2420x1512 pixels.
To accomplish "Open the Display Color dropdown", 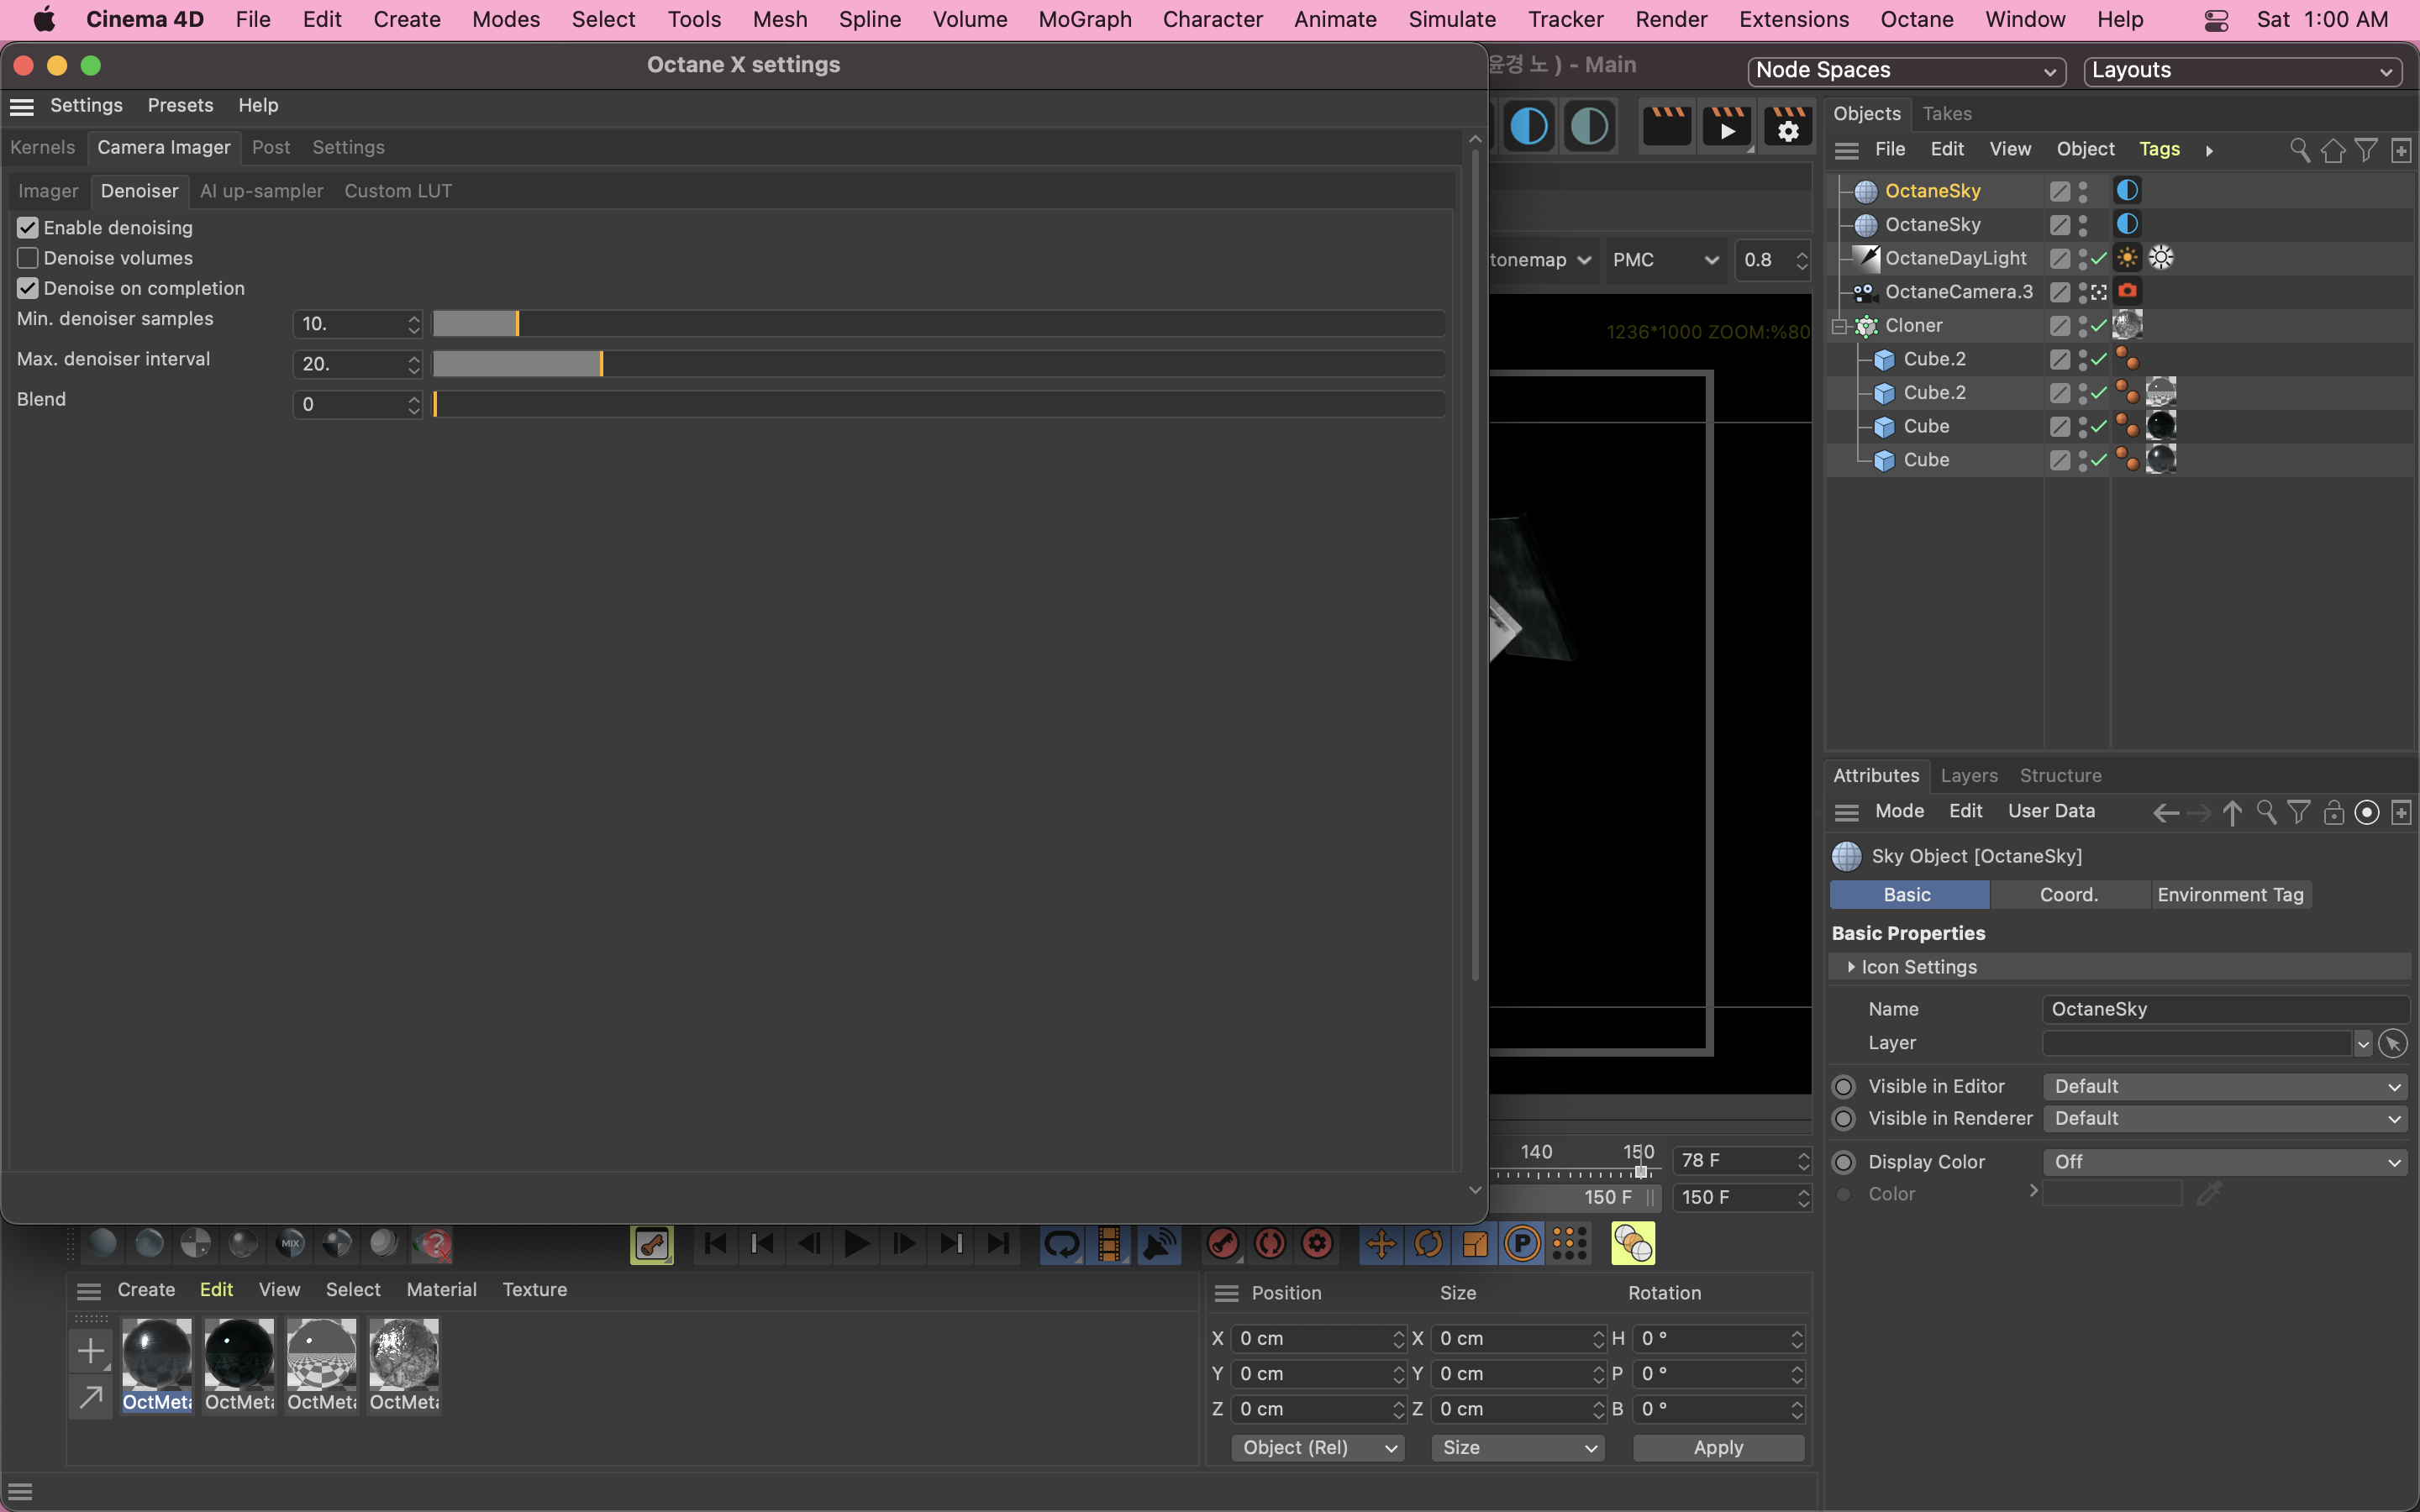I will point(2226,1162).
